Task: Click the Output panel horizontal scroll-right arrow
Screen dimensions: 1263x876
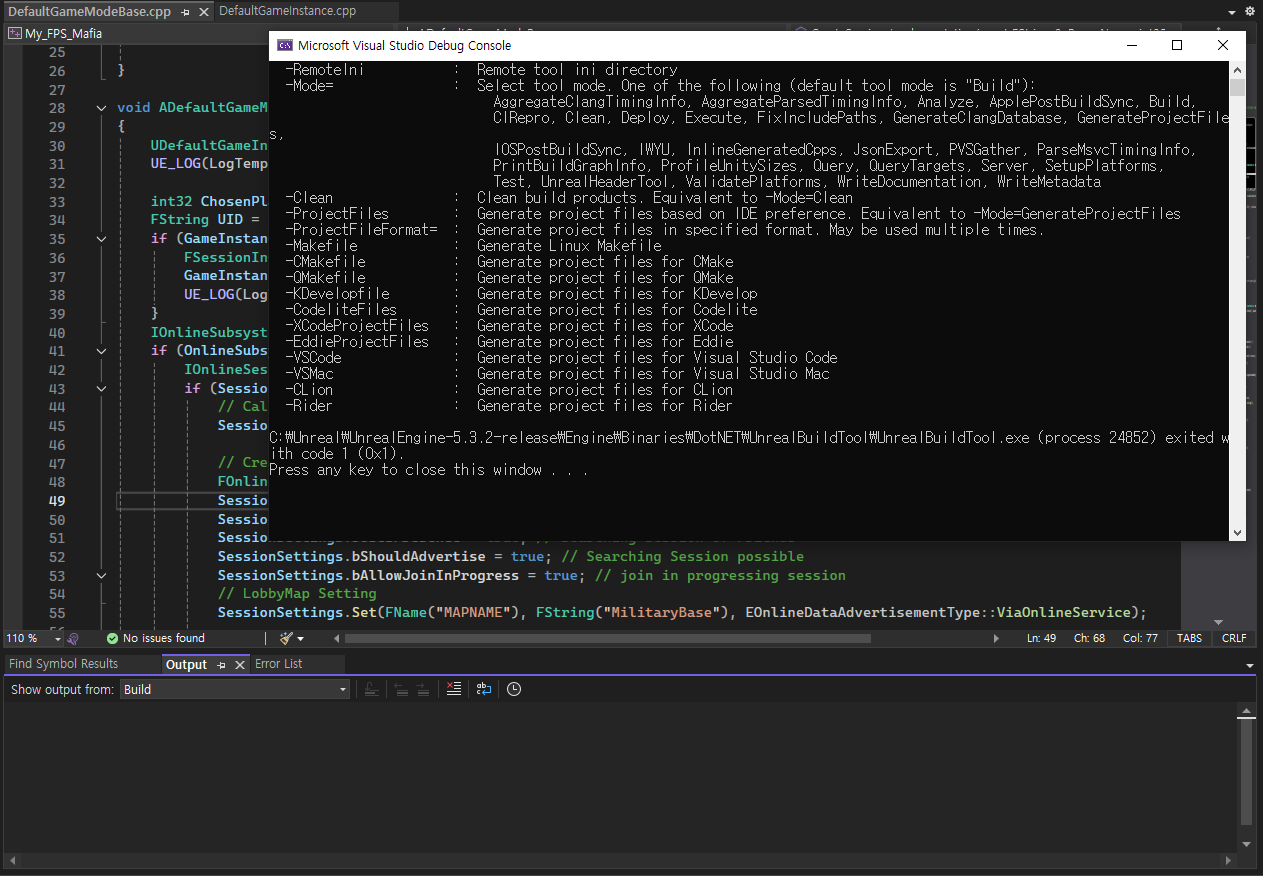Action: coord(1229,860)
